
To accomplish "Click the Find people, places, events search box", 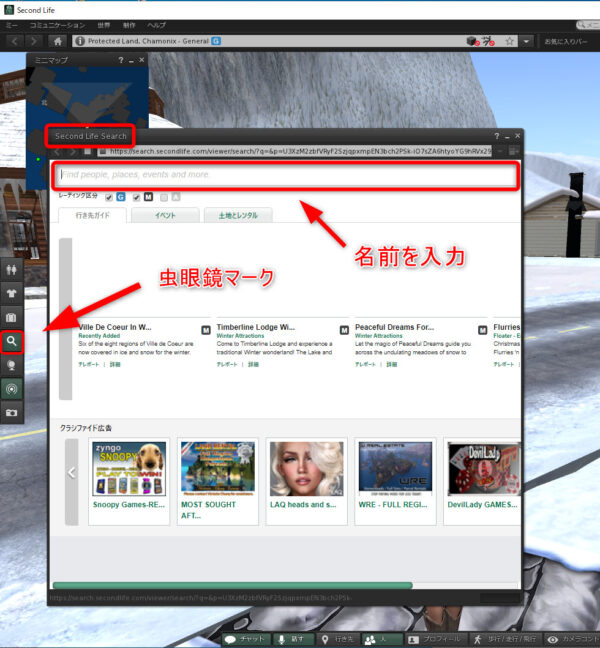I will [x=286, y=176].
